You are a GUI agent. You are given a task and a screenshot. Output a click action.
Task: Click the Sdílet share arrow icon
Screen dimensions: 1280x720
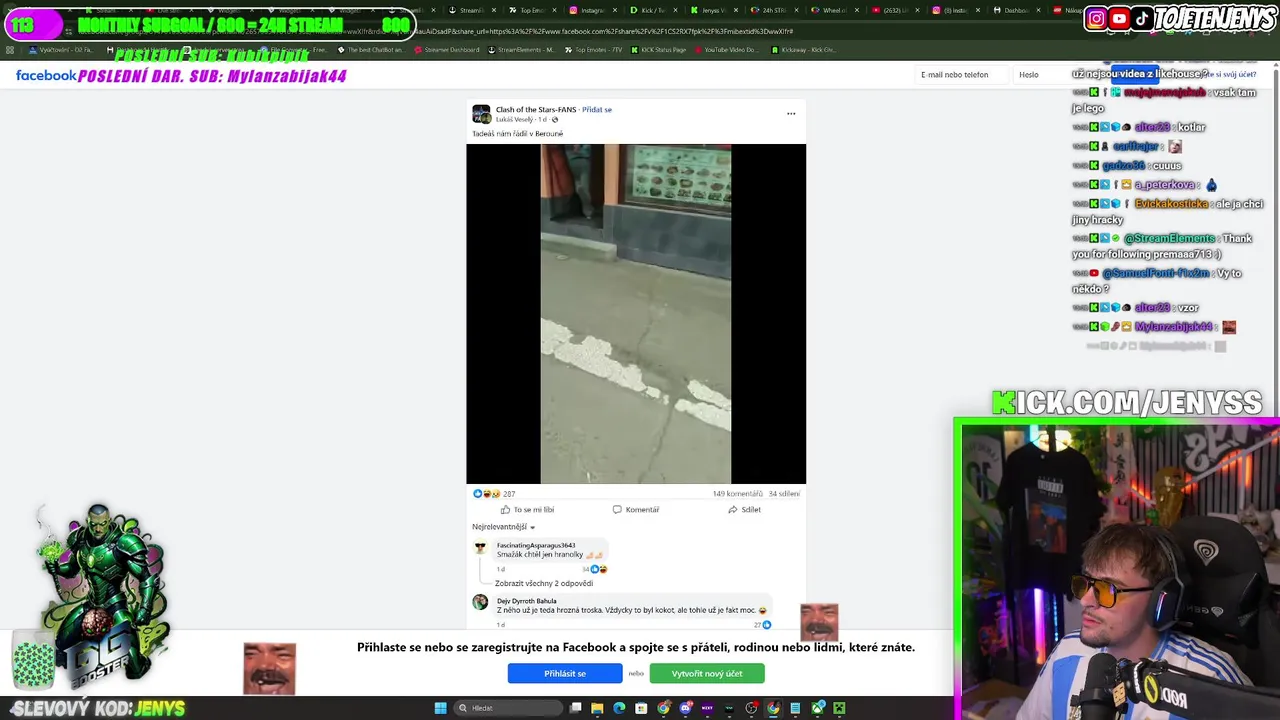pos(733,510)
